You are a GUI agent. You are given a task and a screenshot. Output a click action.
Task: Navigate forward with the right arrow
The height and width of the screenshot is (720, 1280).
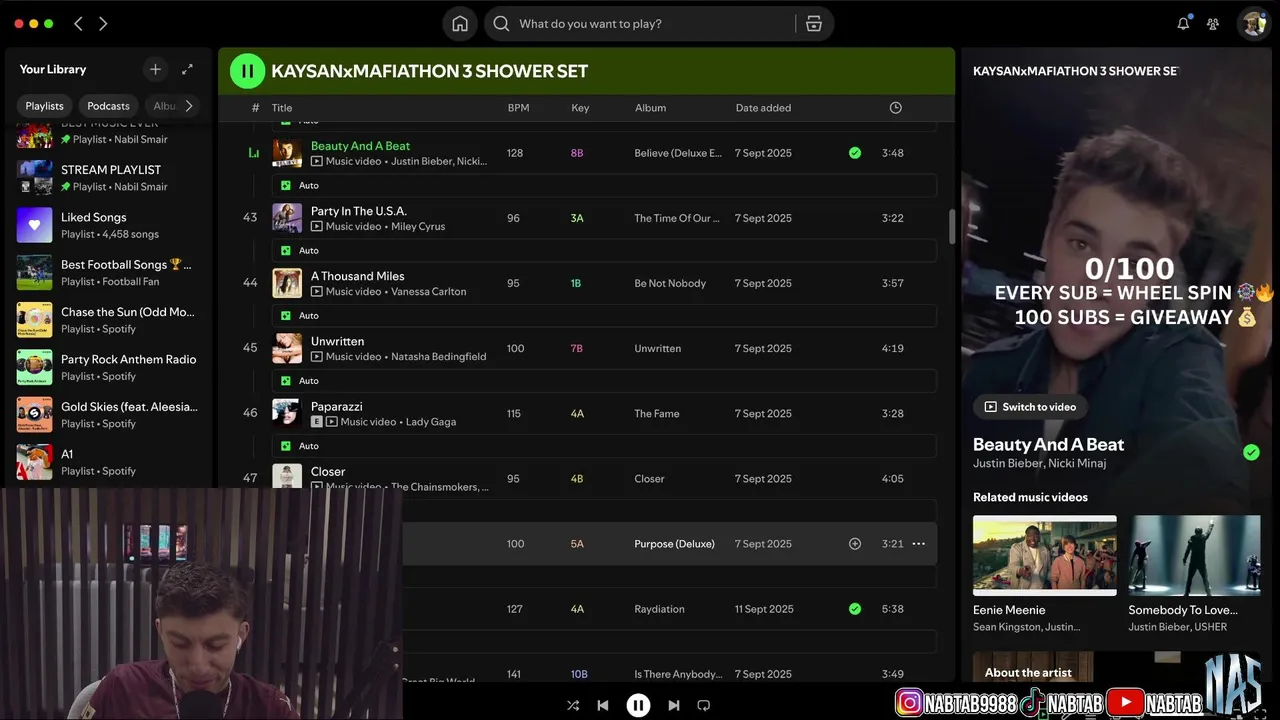coord(103,23)
